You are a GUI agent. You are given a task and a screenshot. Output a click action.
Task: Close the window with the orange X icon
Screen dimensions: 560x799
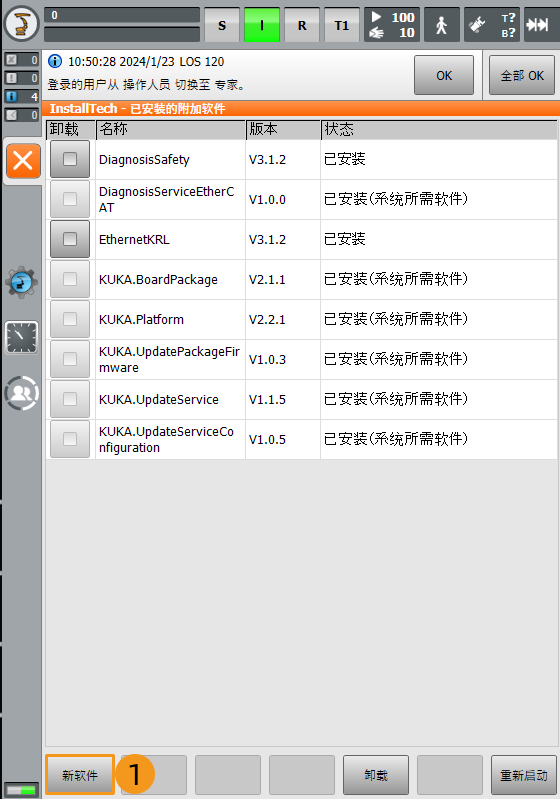23,161
